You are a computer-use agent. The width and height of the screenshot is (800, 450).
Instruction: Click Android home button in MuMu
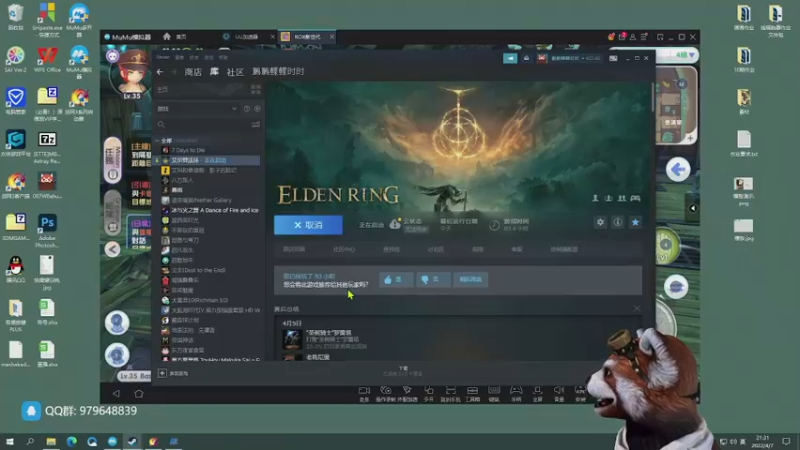(139, 393)
